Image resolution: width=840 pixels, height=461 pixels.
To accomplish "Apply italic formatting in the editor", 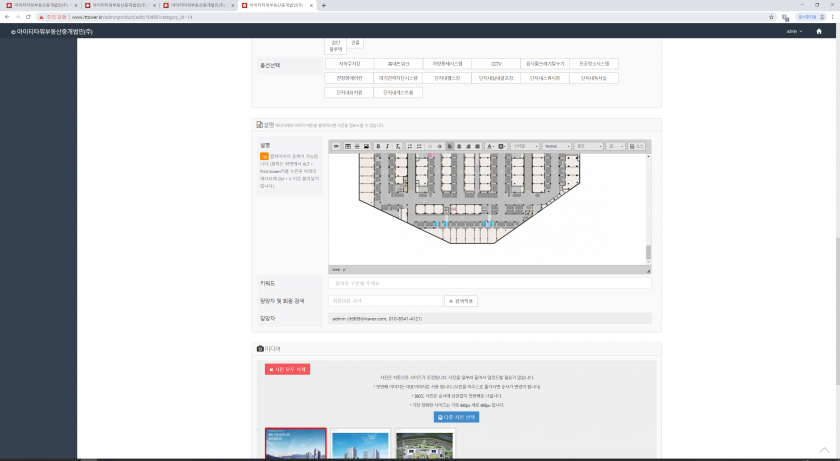I will click(389, 146).
